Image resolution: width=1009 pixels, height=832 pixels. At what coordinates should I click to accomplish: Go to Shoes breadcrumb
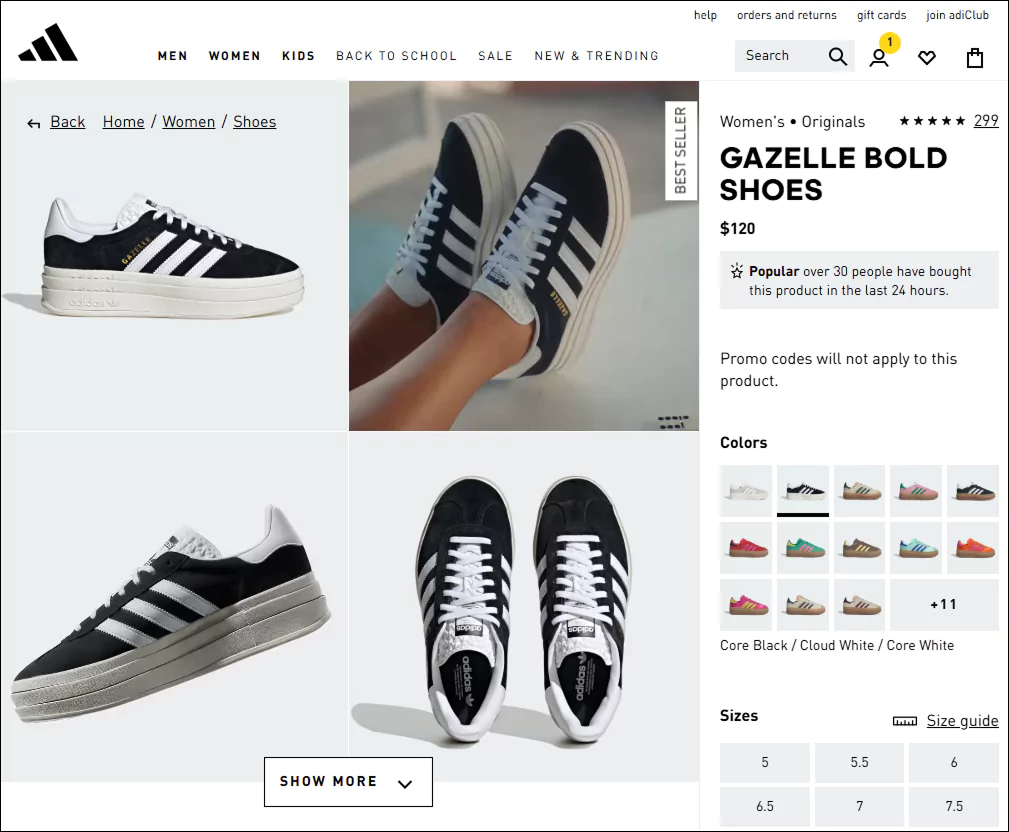(x=255, y=122)
